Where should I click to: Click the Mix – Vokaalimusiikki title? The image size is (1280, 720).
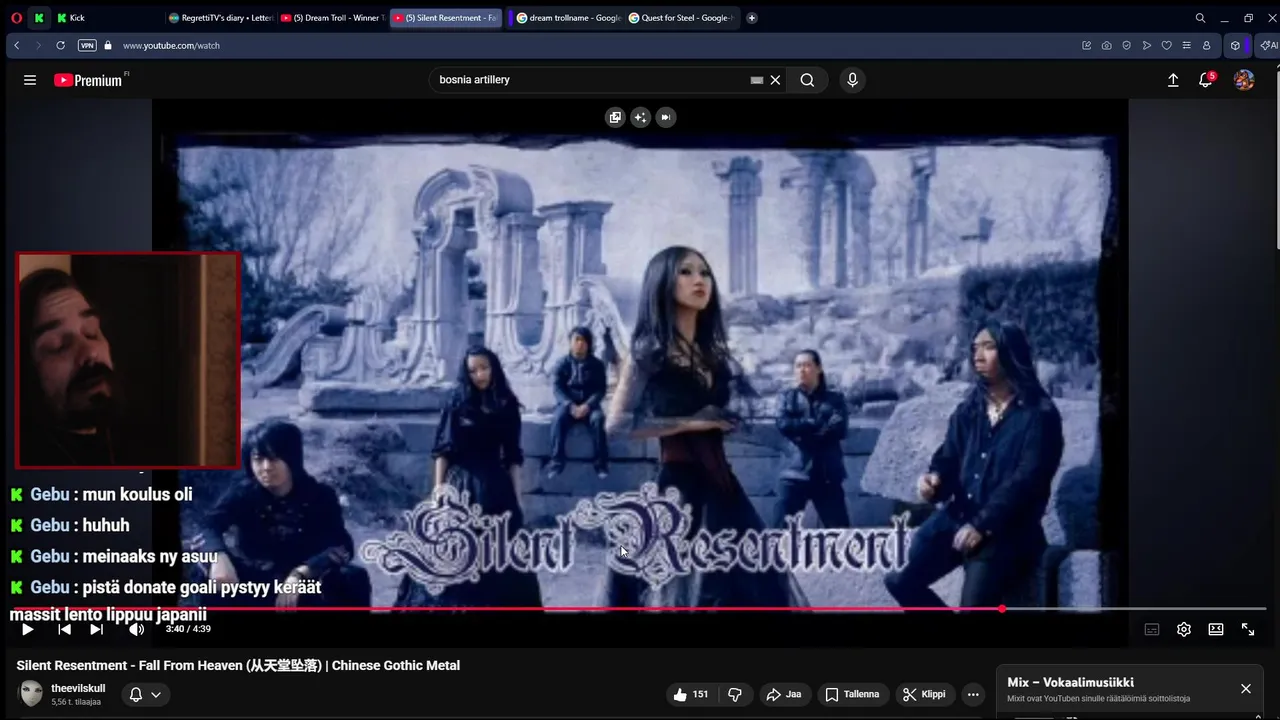[x=1070, y=682]
